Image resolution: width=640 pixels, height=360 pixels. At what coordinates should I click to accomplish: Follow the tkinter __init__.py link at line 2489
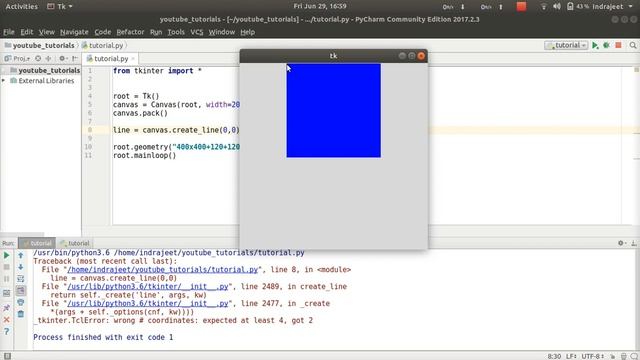(147, 287)
